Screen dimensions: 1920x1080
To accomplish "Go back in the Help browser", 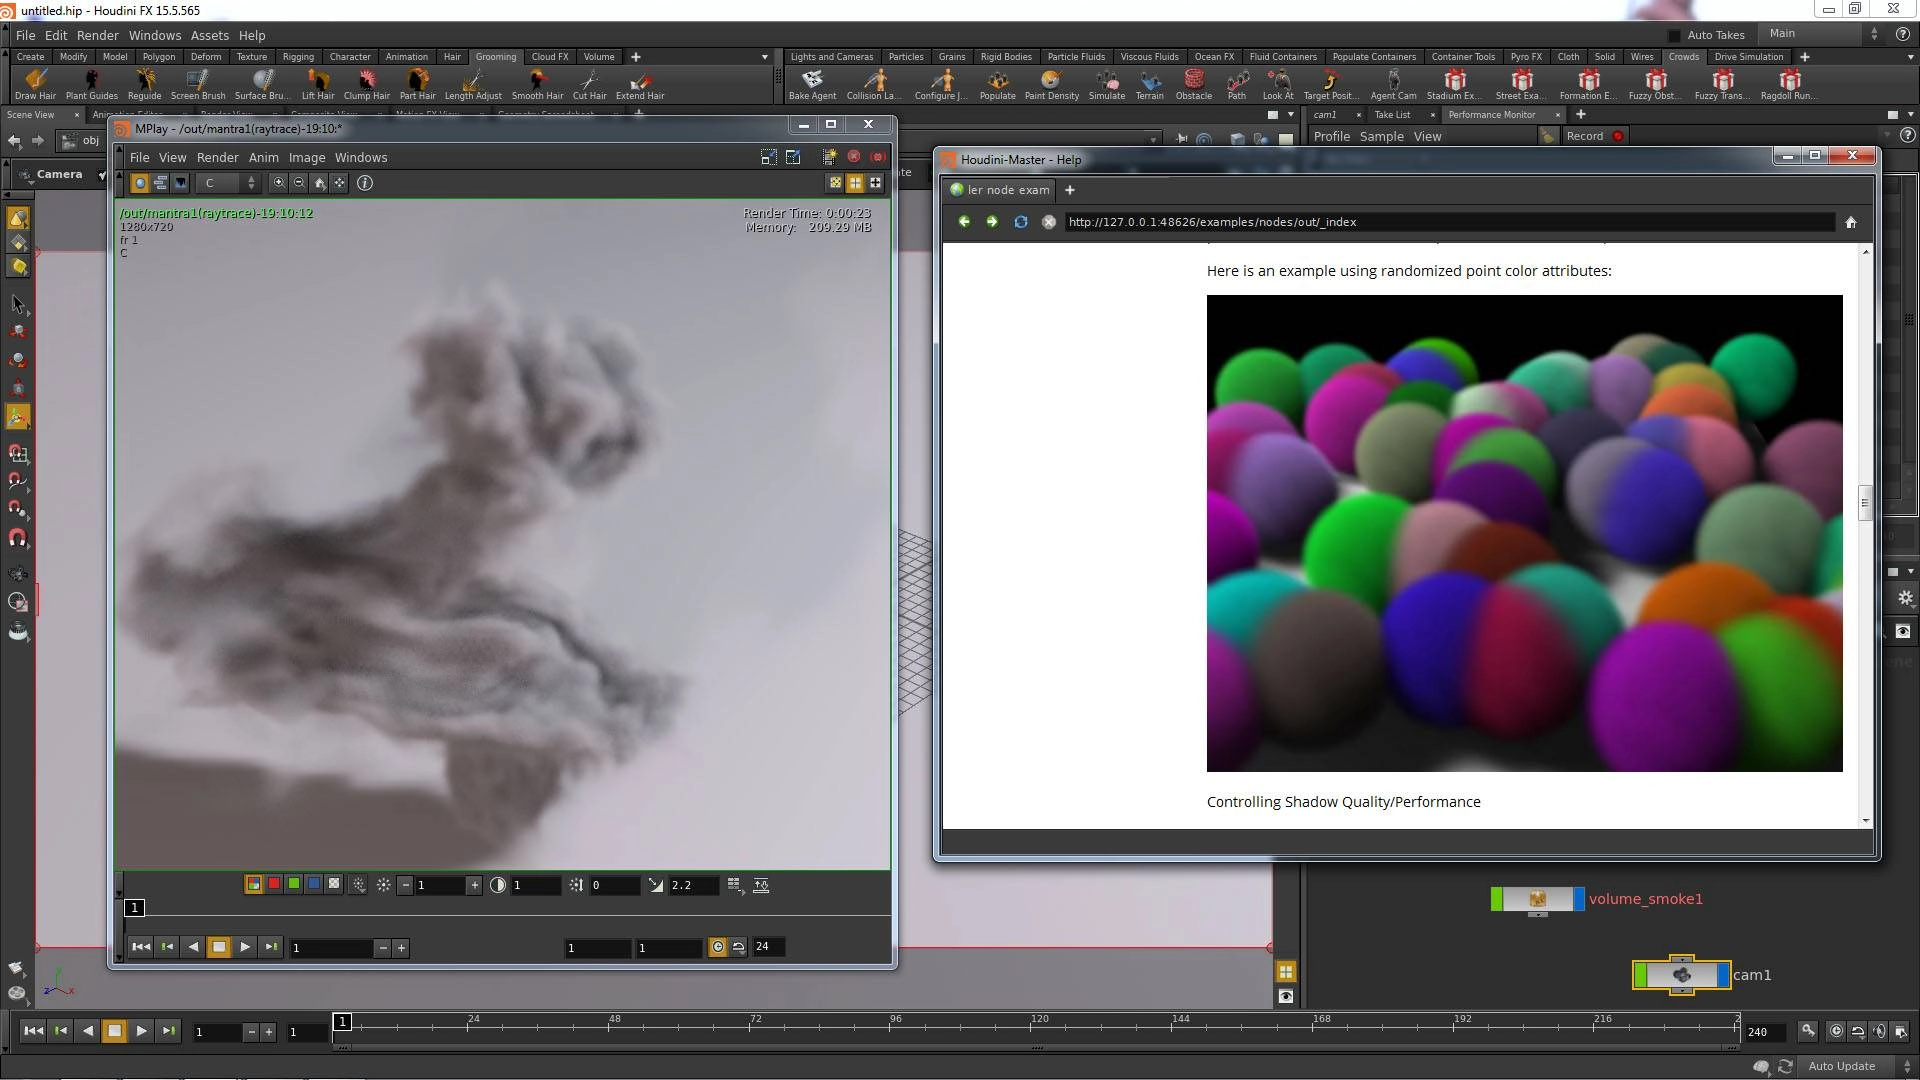I will click(x=964, y=222).
